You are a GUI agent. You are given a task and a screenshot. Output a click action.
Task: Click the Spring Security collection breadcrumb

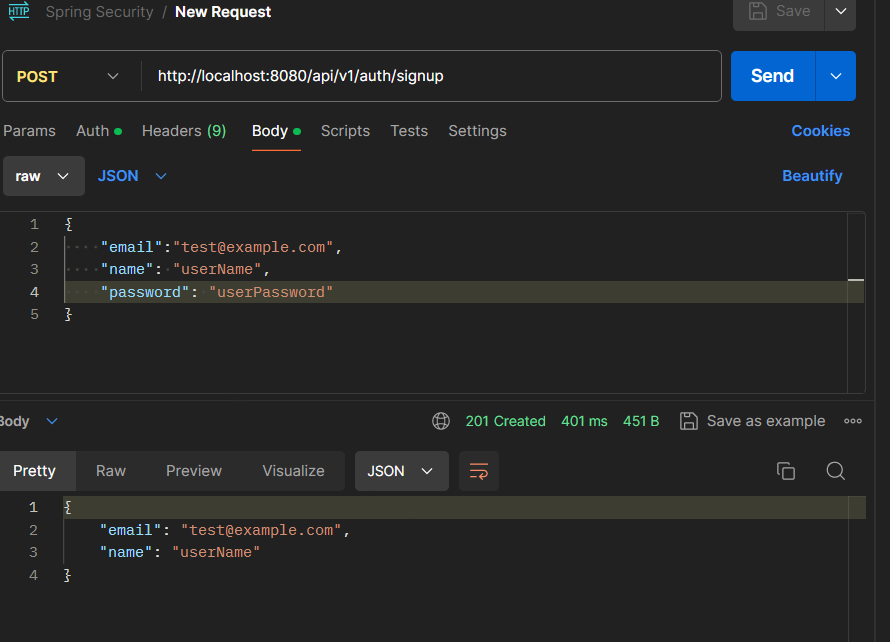tap(99, 12)
